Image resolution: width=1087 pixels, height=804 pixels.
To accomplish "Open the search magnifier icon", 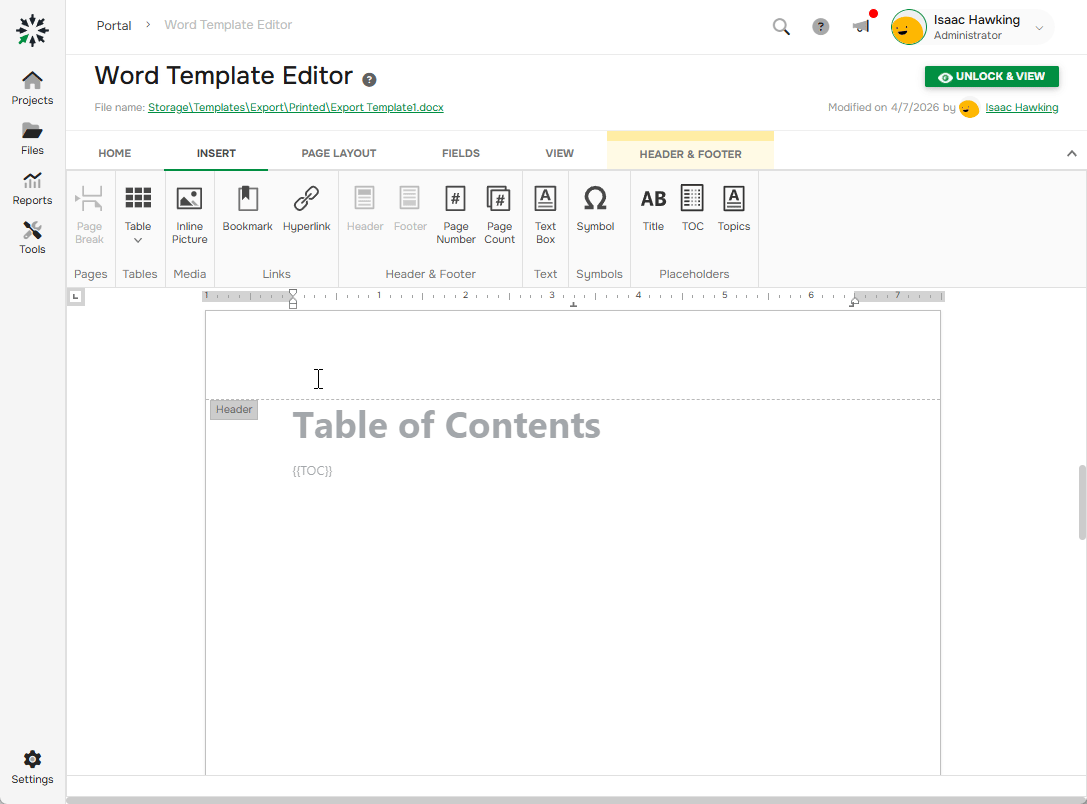I will 781,27.
